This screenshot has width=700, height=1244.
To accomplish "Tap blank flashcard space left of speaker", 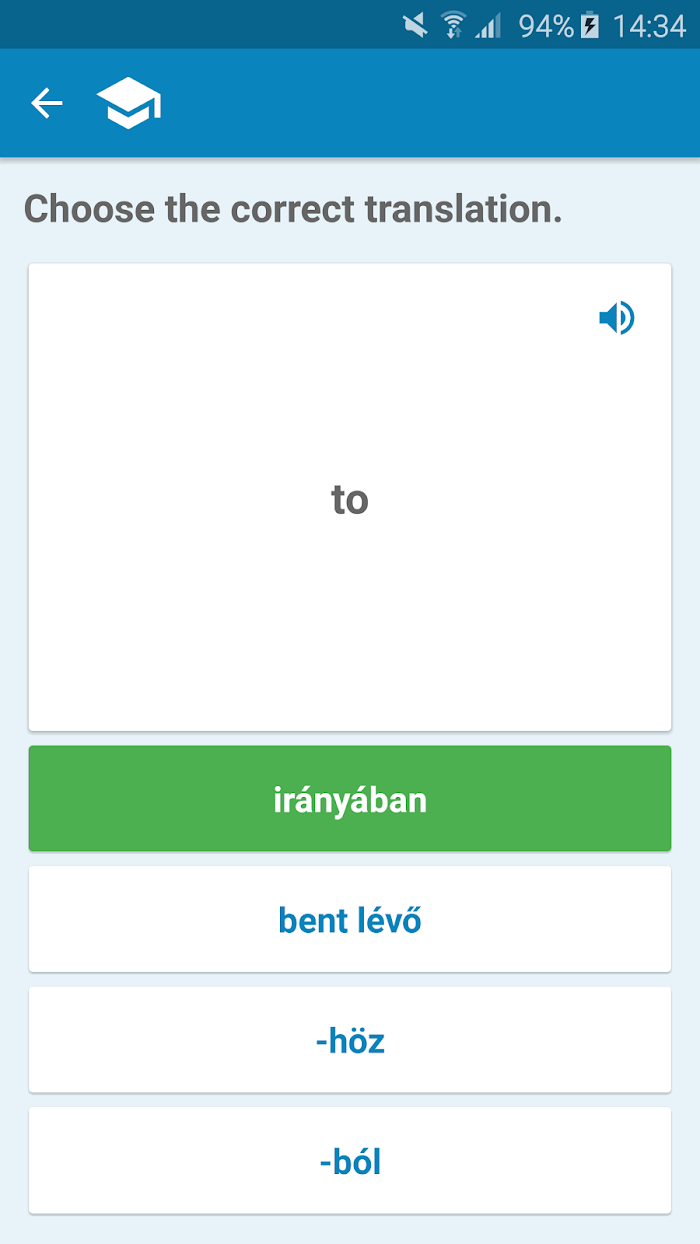I will (300, 318).
